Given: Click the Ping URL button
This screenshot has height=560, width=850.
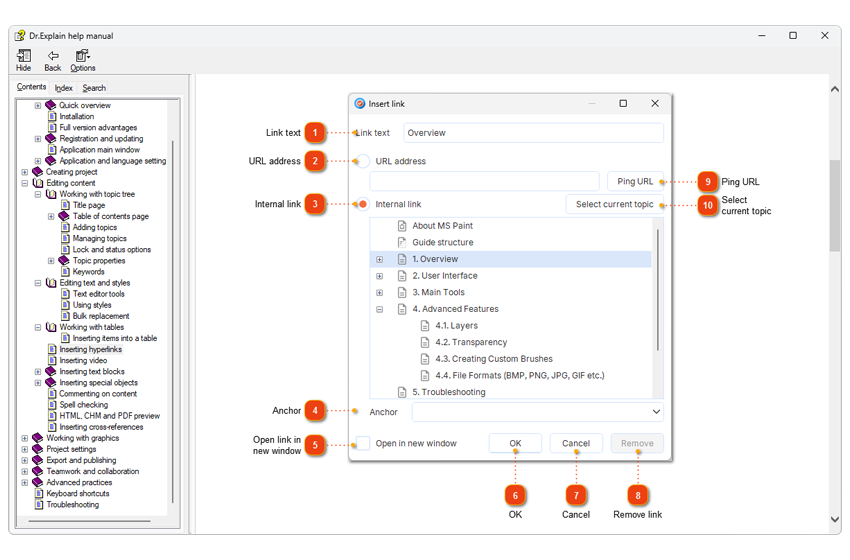Looking at the screenshot, I should (635, 182).
